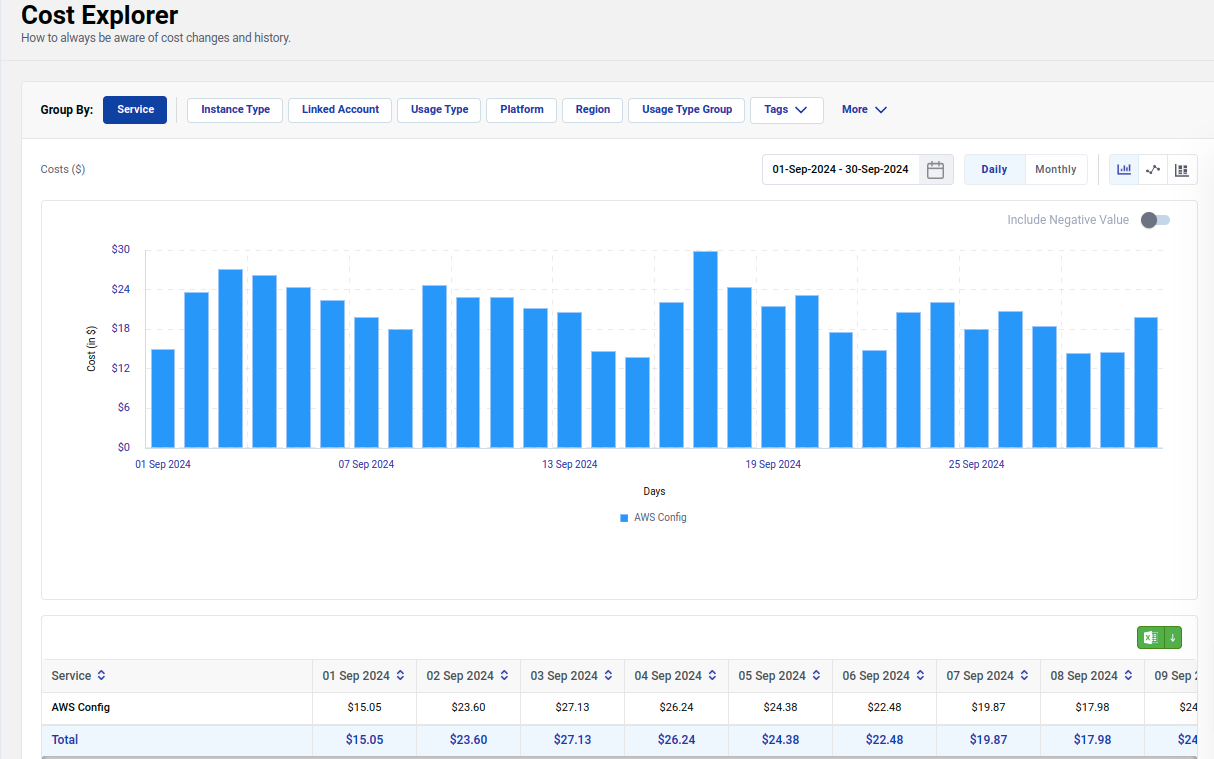Switch to line chart view
The width and height of the screenshot is (1214, 759).
point(1153,170)
